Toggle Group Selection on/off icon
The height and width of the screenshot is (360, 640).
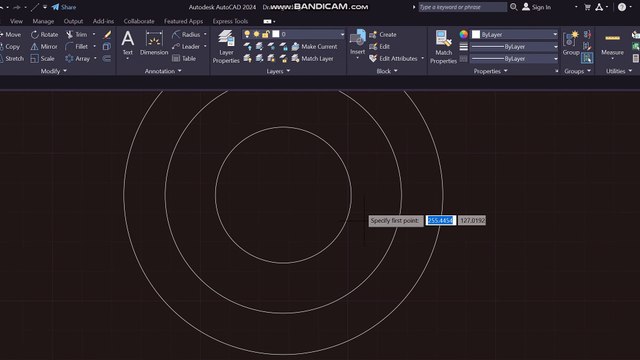[587, 58]
